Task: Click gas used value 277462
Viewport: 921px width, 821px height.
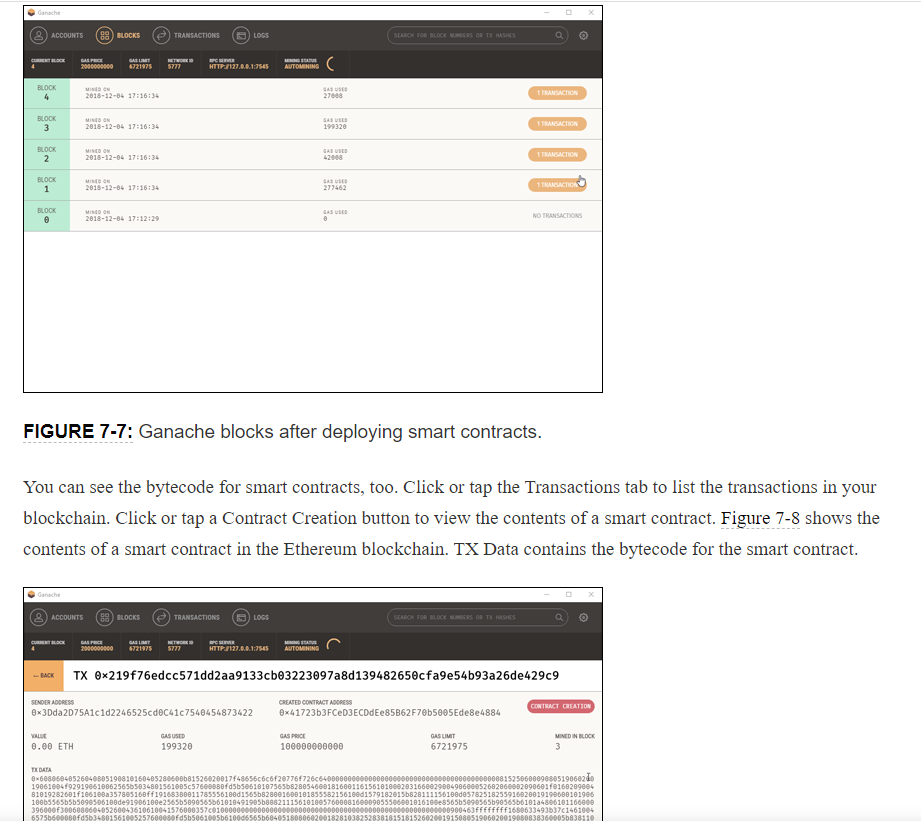Action: (335, 188)
